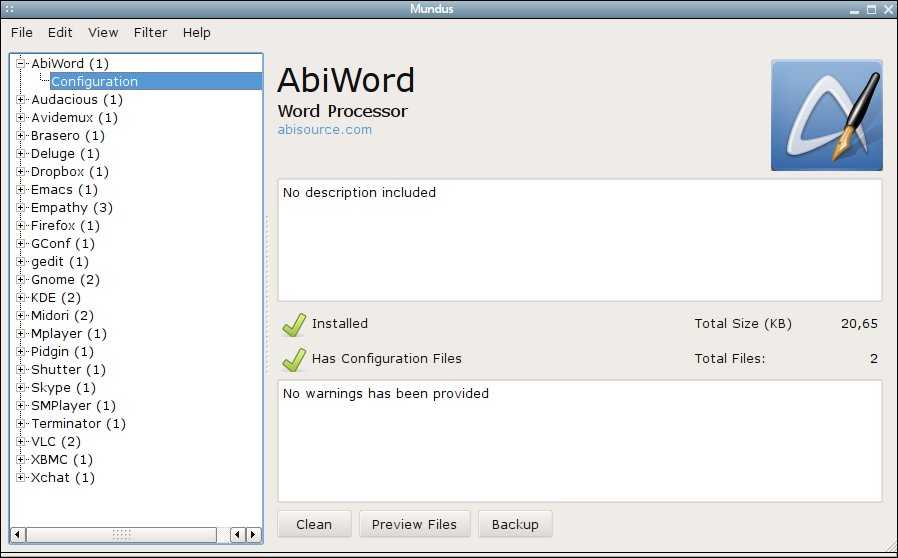The width and height of the screenshot is (898, 558).
Task: Select SMPlayer (1) in the tree
Action: 73,406
